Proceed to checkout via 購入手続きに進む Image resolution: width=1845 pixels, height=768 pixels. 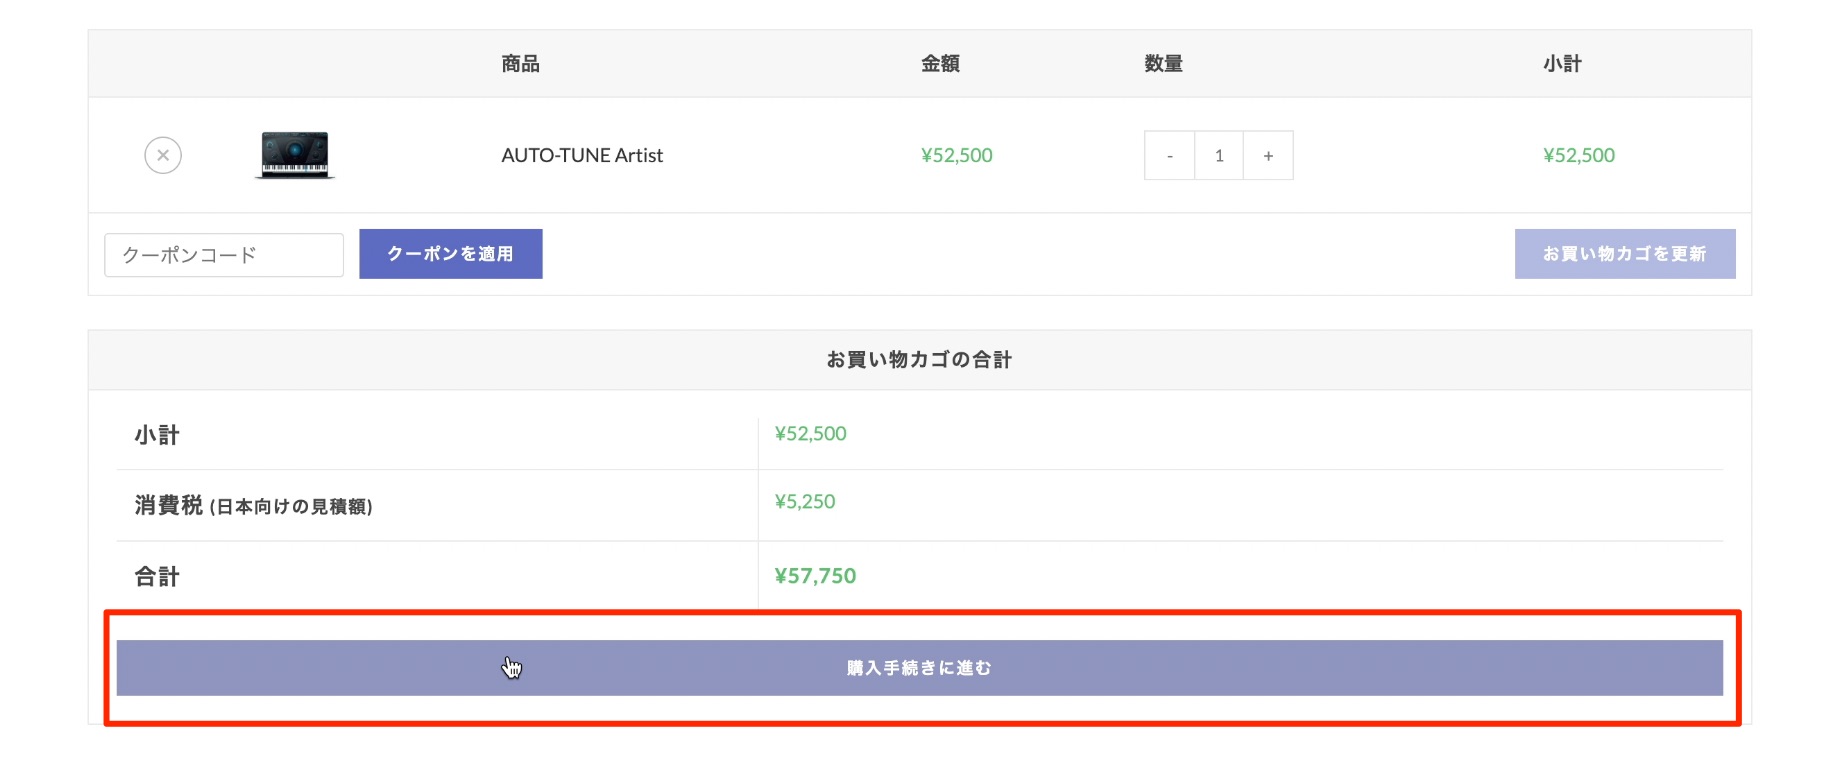coord(919,668)
